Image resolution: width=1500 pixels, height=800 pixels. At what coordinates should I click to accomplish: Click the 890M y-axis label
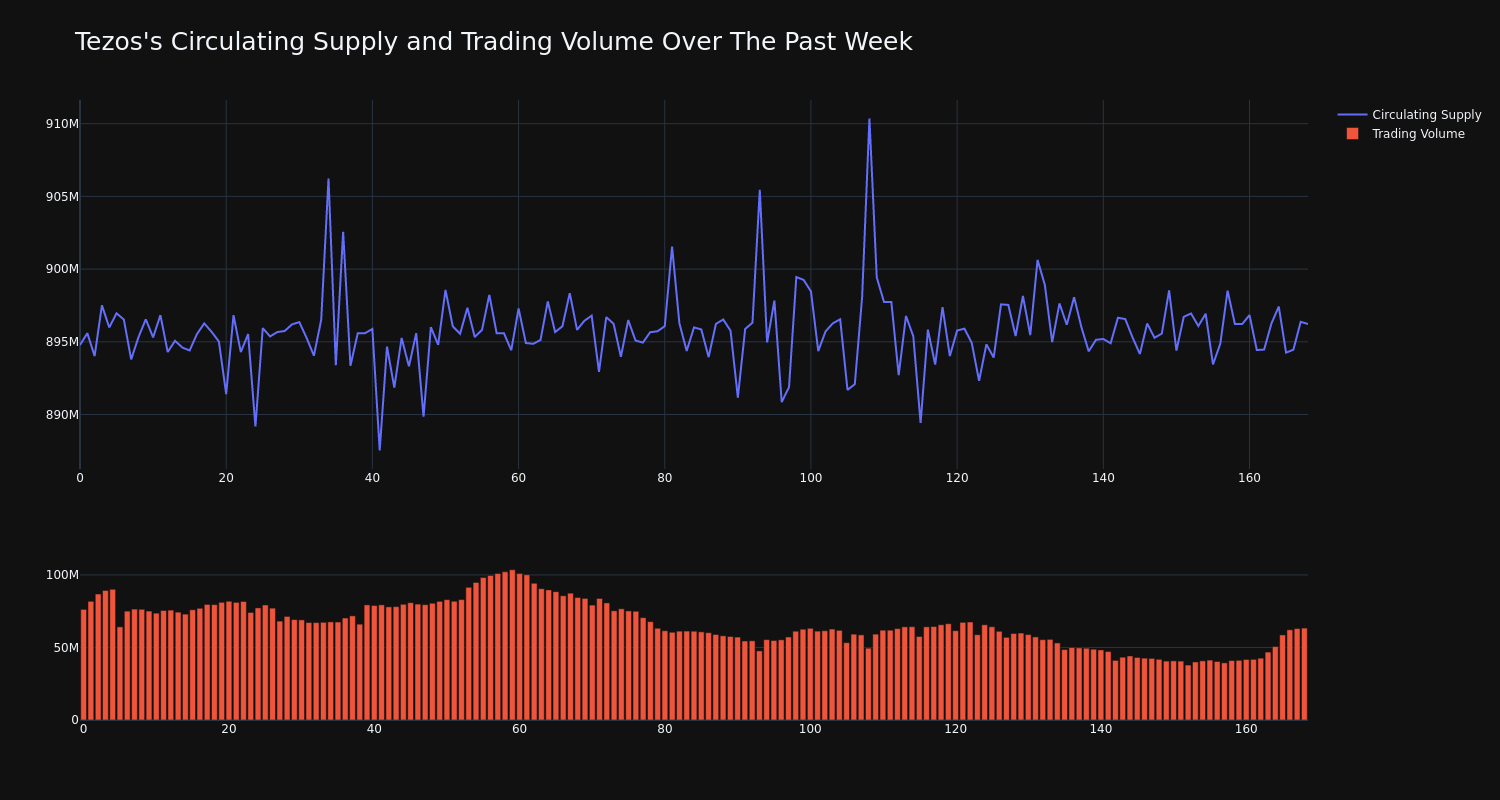[63, 415]
